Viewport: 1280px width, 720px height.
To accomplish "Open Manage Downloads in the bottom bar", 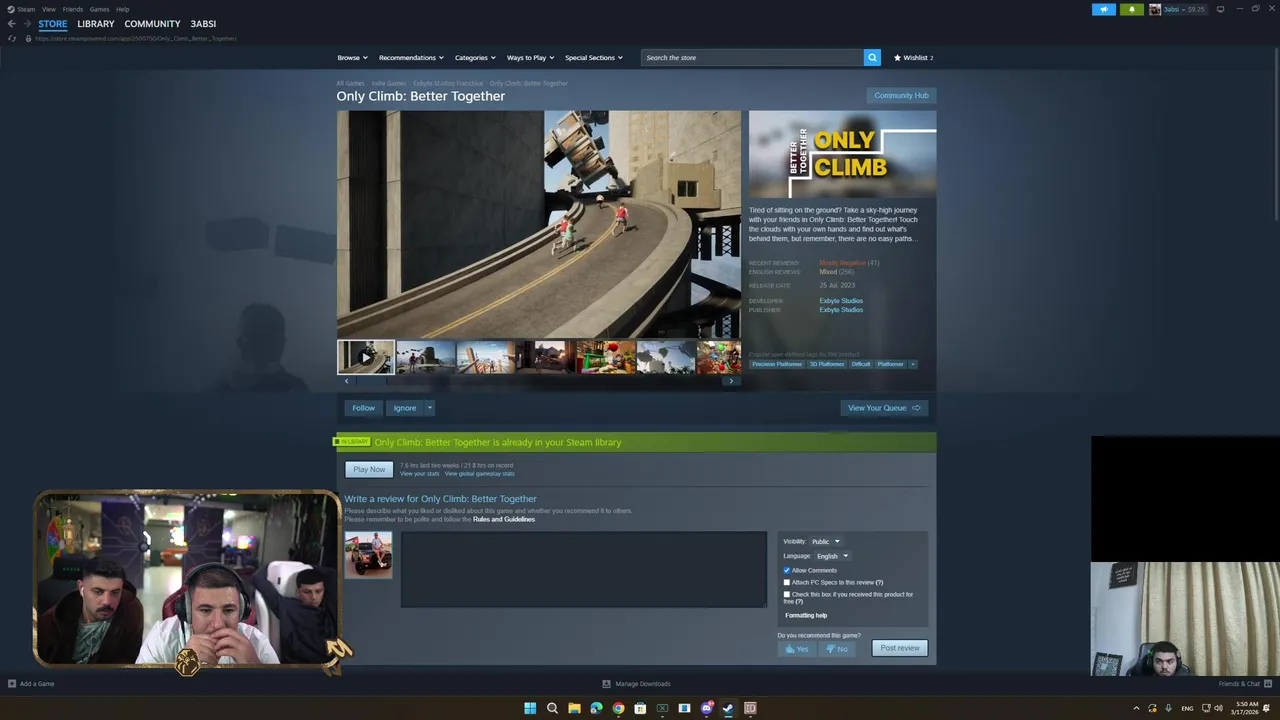I will coord(636,684).
